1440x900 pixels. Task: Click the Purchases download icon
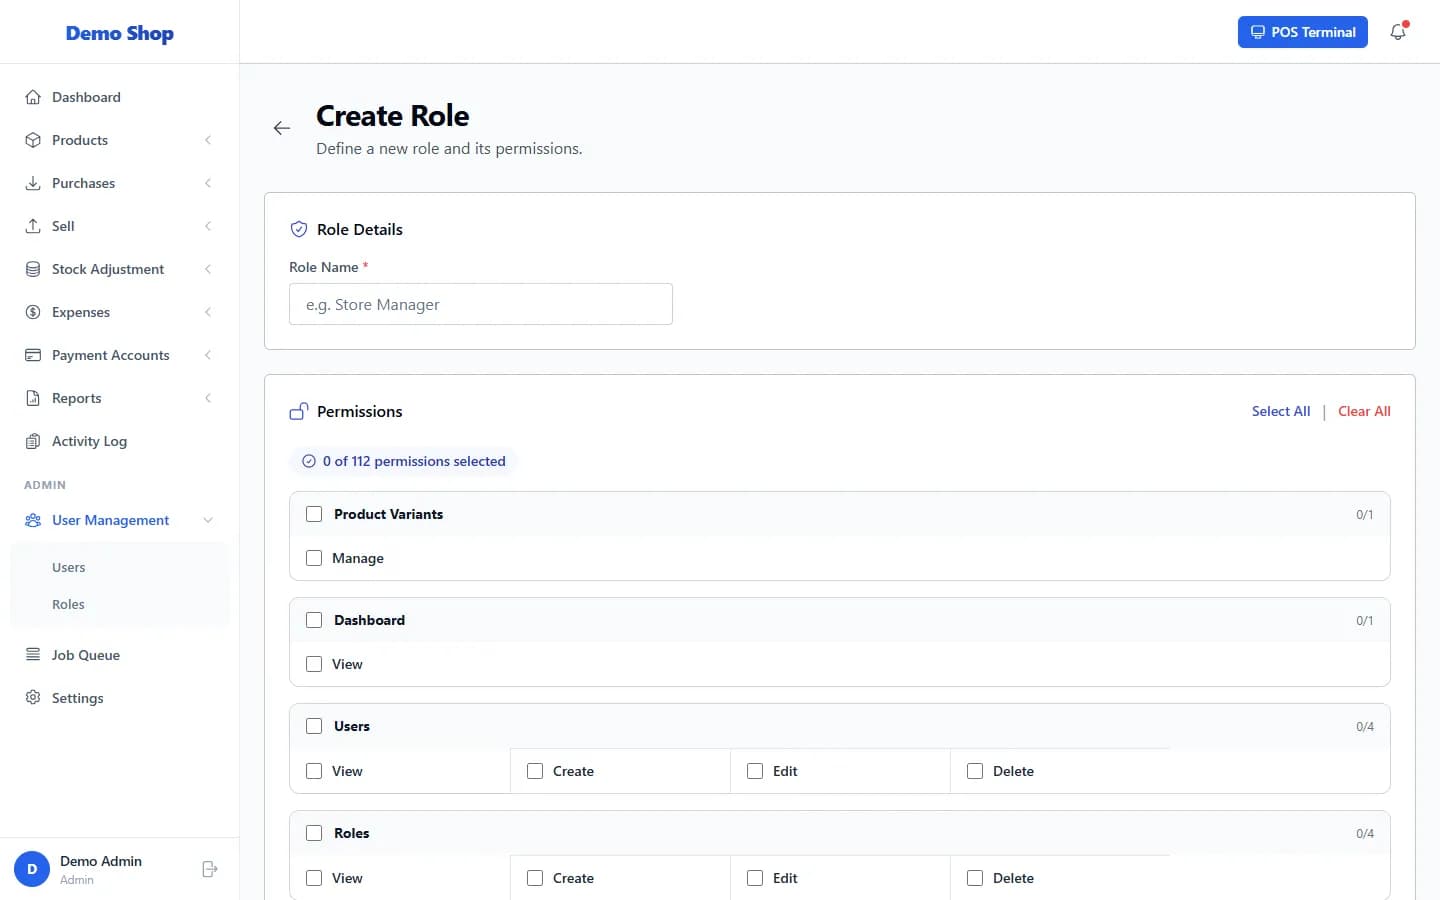tap(33, 183)
